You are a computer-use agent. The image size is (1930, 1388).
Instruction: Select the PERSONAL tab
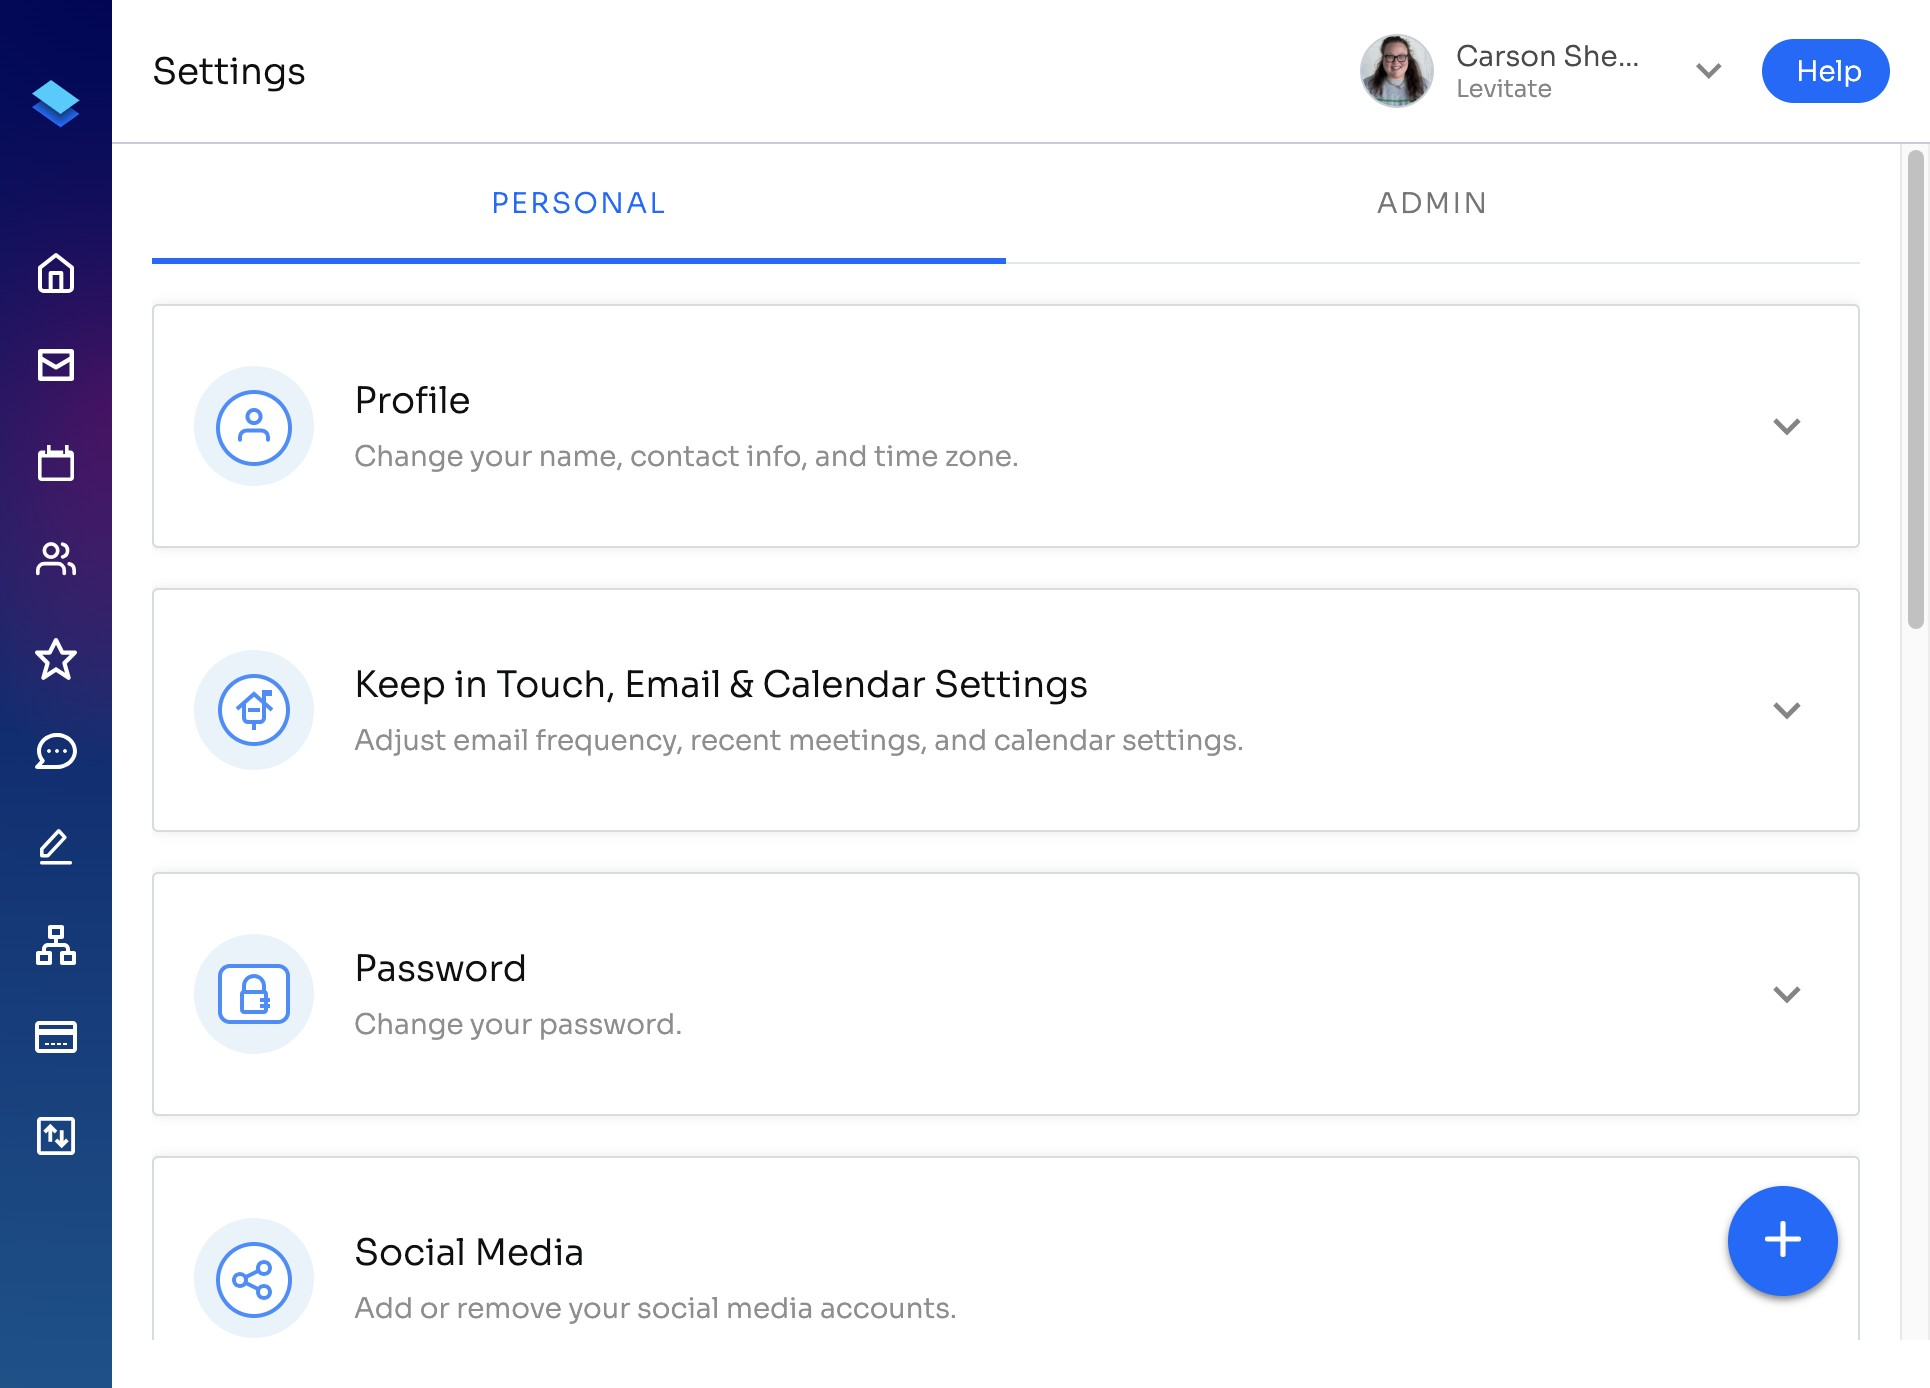[x=579, y=203]
